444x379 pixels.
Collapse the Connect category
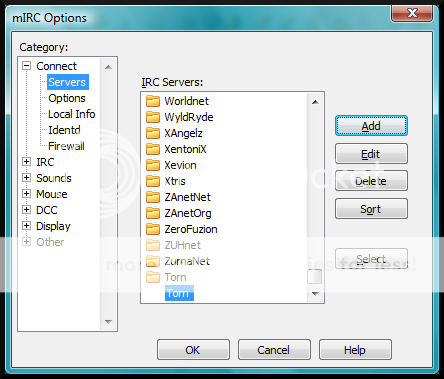(x=26, y=66)
